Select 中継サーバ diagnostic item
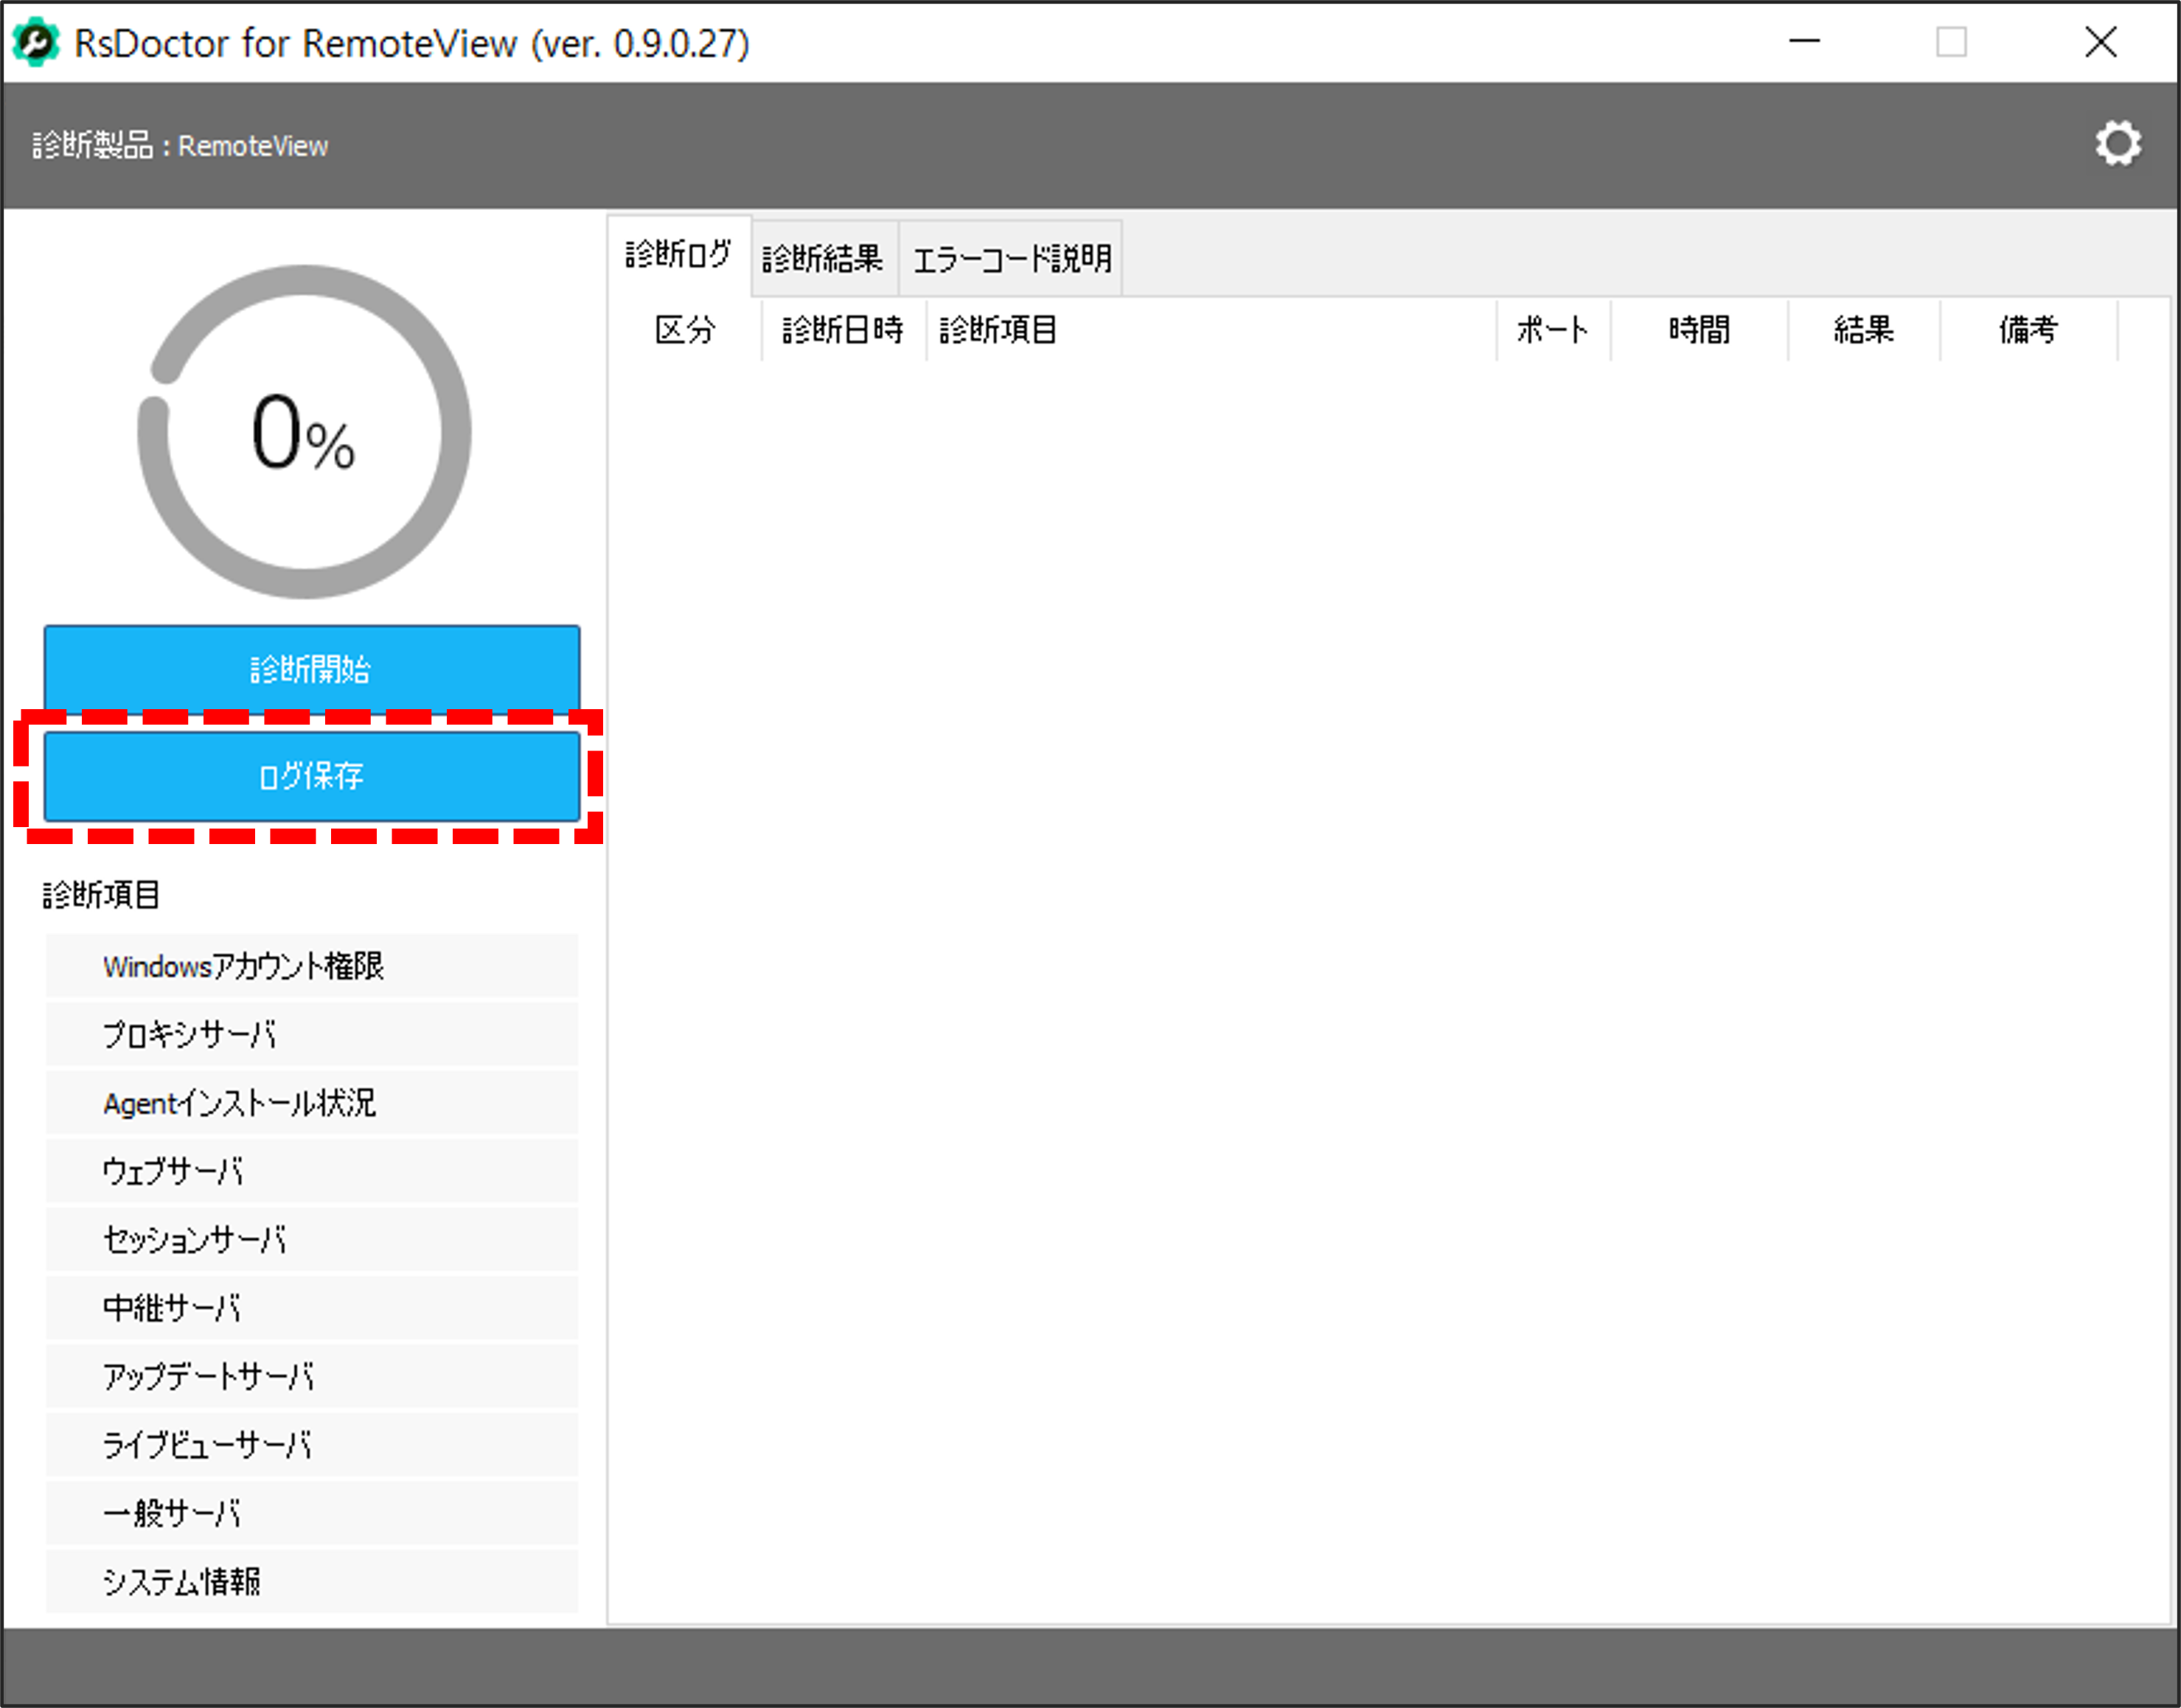 (x=311, y=1308)
